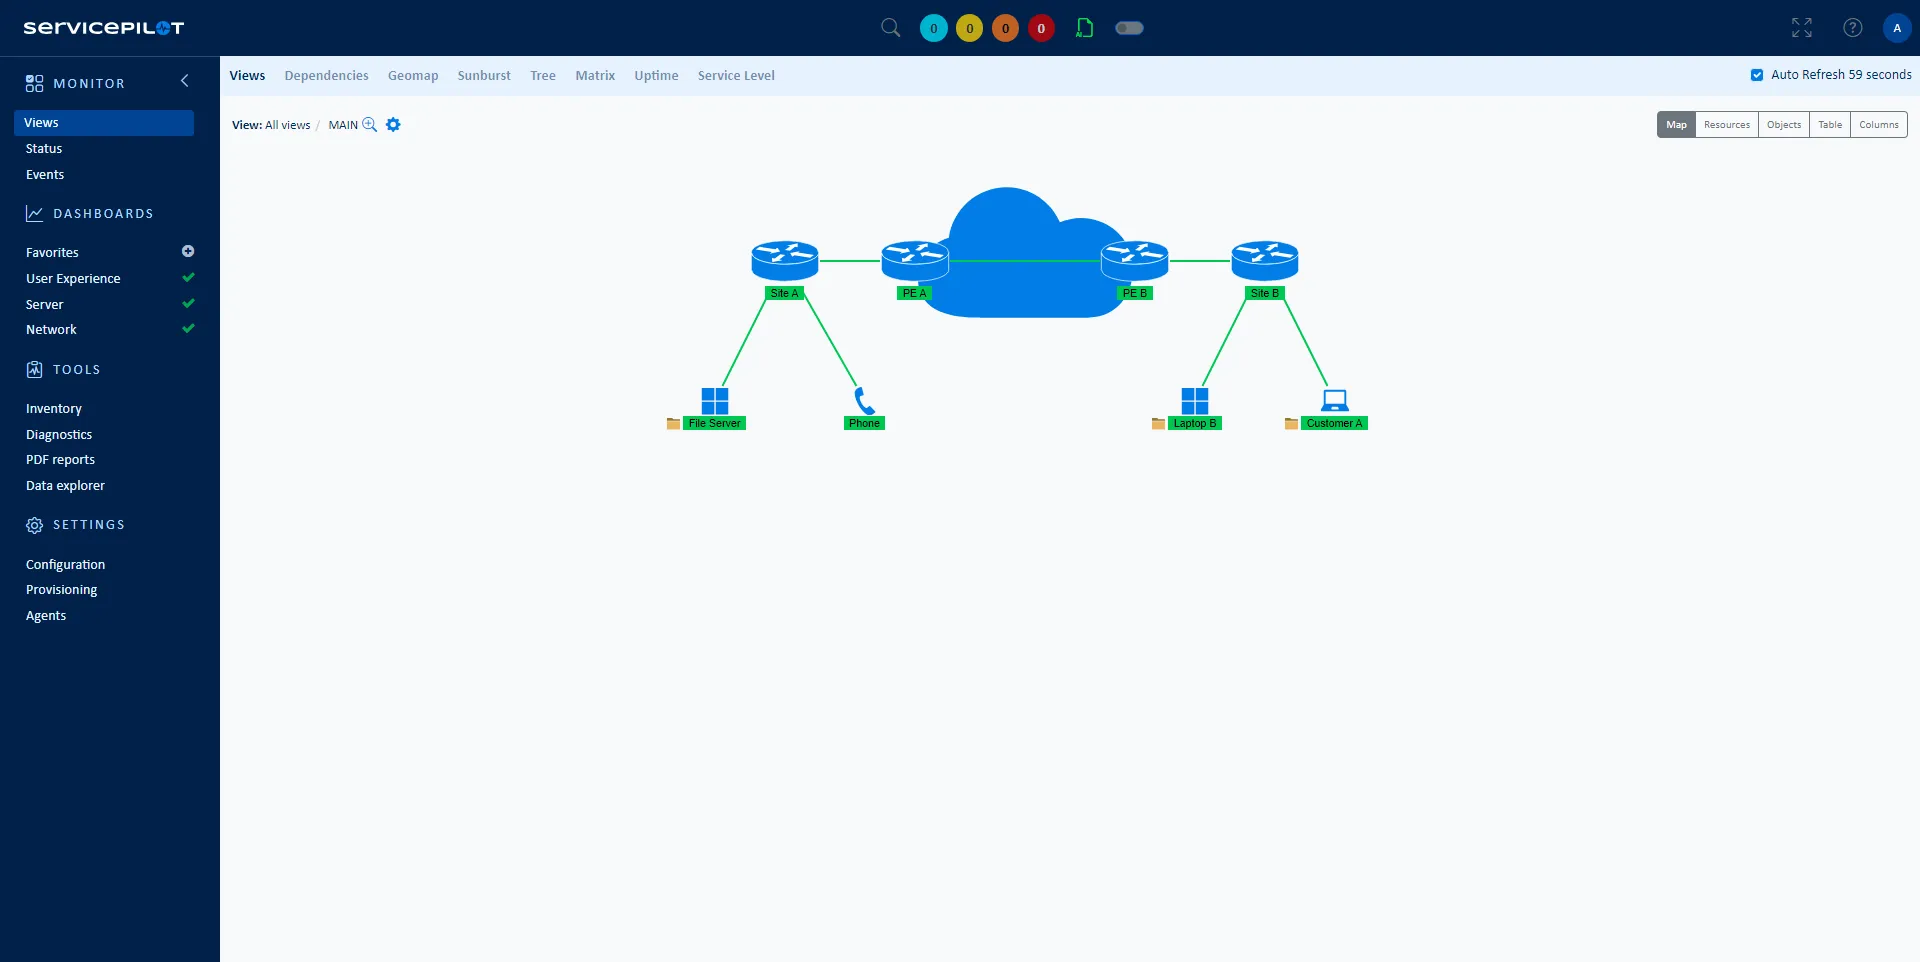The image size is (1920, 962).
Task: Click the user avatar circle labeled A
Action: tap(1896, 28)
